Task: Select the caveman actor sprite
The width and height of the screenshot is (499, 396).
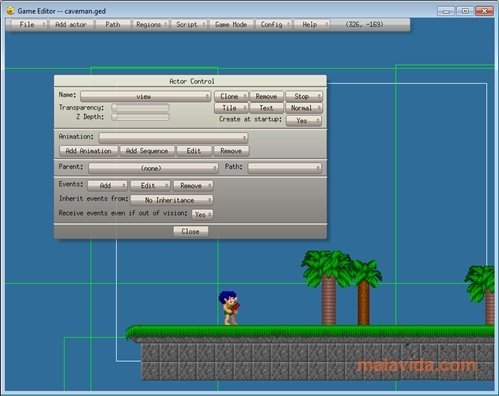Action: (x=229, y=307)
